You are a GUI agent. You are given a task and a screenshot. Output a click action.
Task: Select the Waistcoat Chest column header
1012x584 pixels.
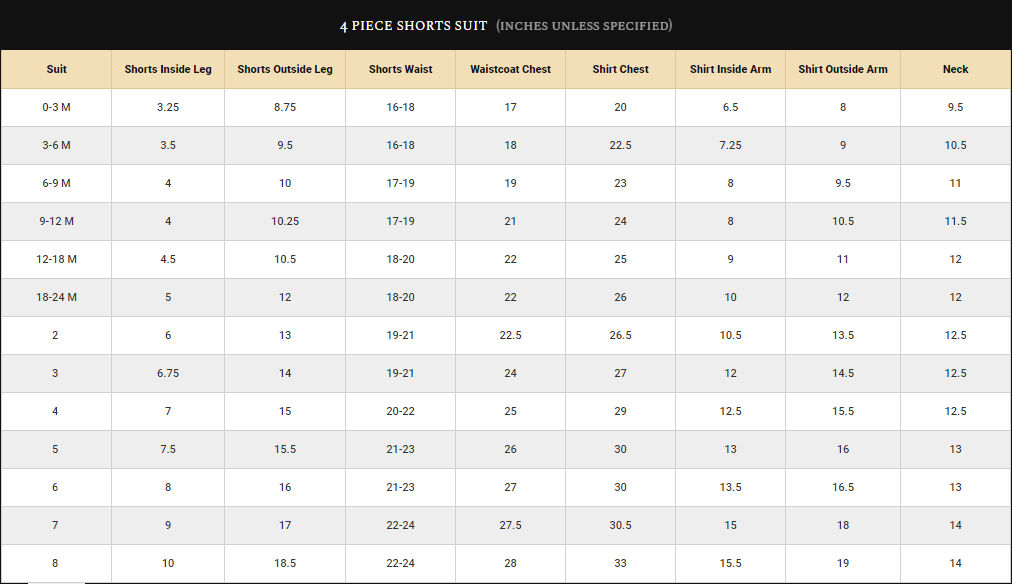pyautogui.click(x=510, y=69)
